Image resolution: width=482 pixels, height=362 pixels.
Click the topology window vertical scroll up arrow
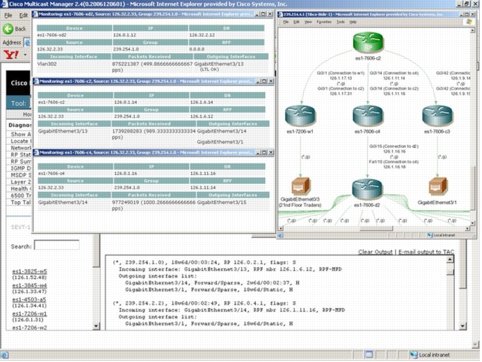pos(472,30)
